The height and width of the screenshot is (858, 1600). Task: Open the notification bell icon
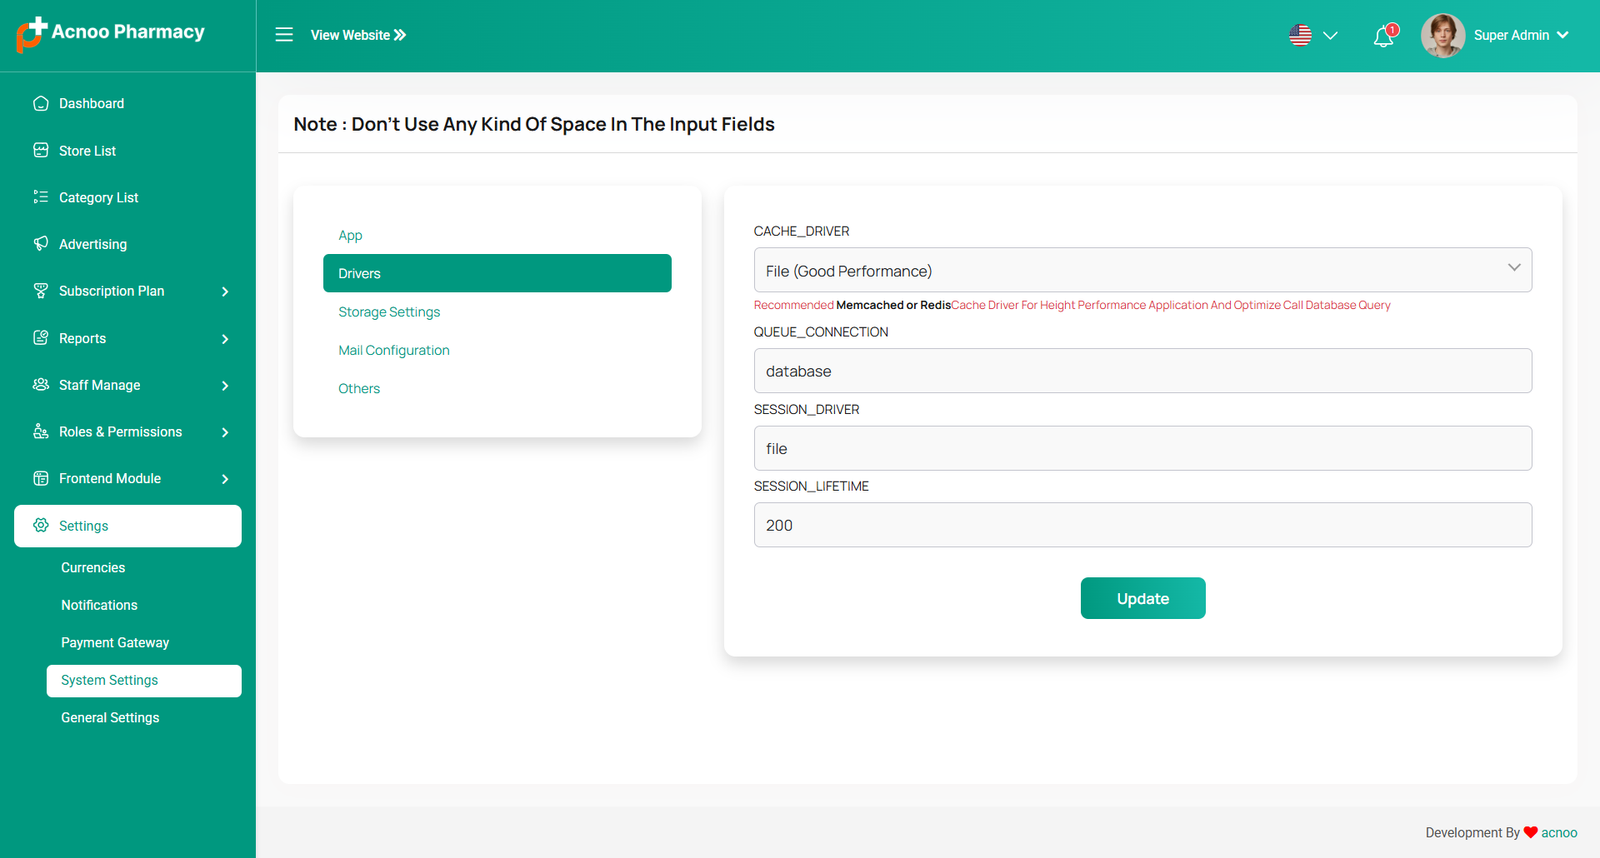(x=1384, y=37)
